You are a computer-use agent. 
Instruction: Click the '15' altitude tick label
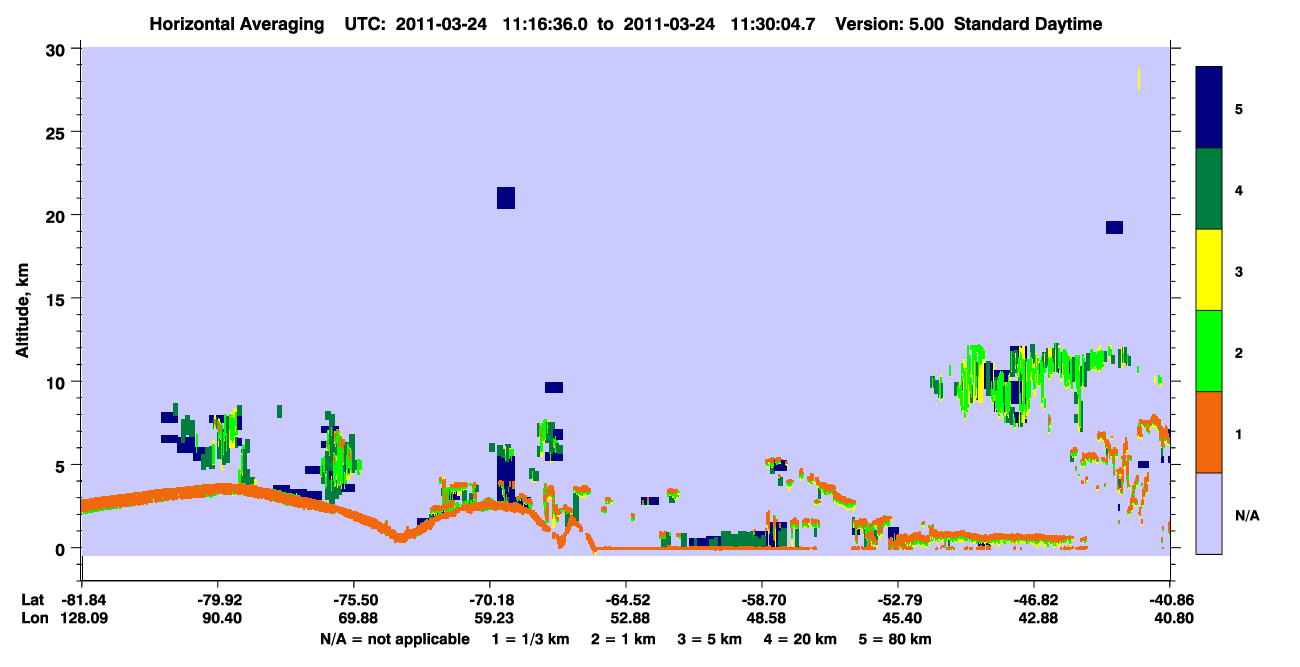pyautogui.click(x=57, y=299)
